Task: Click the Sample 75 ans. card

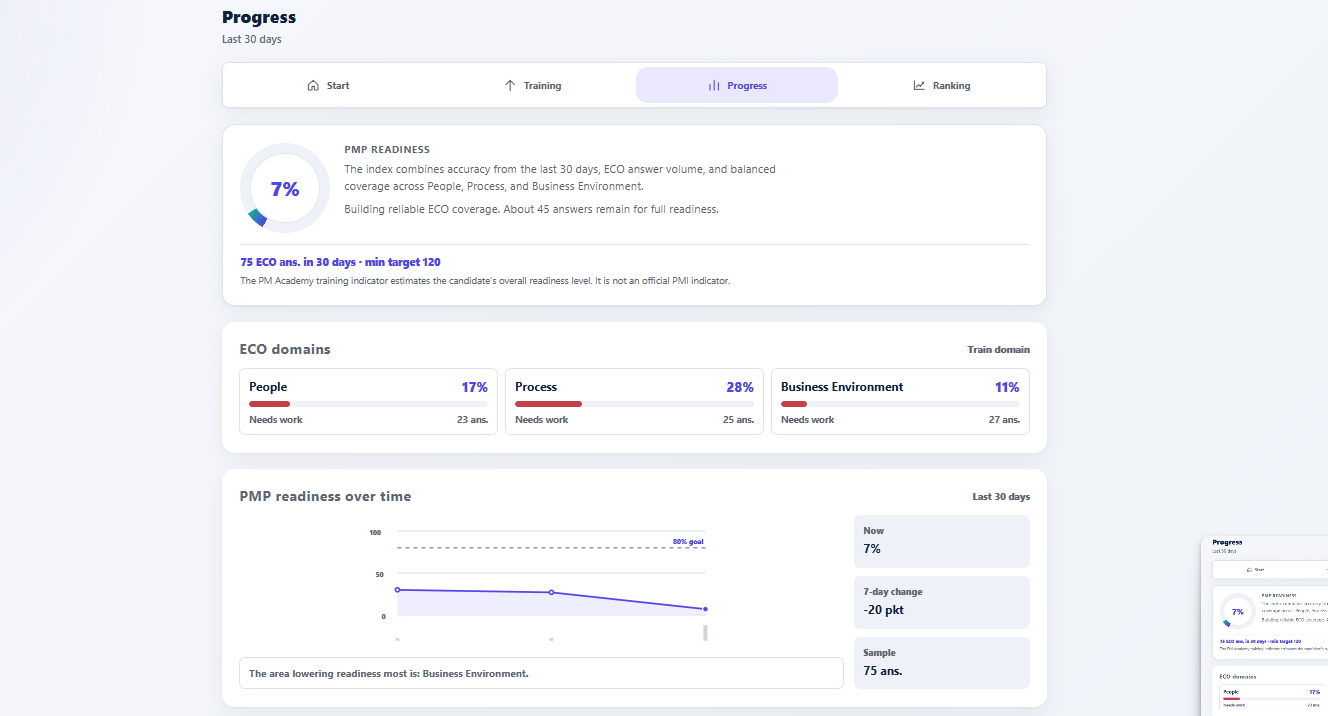Action: point(942,663)
